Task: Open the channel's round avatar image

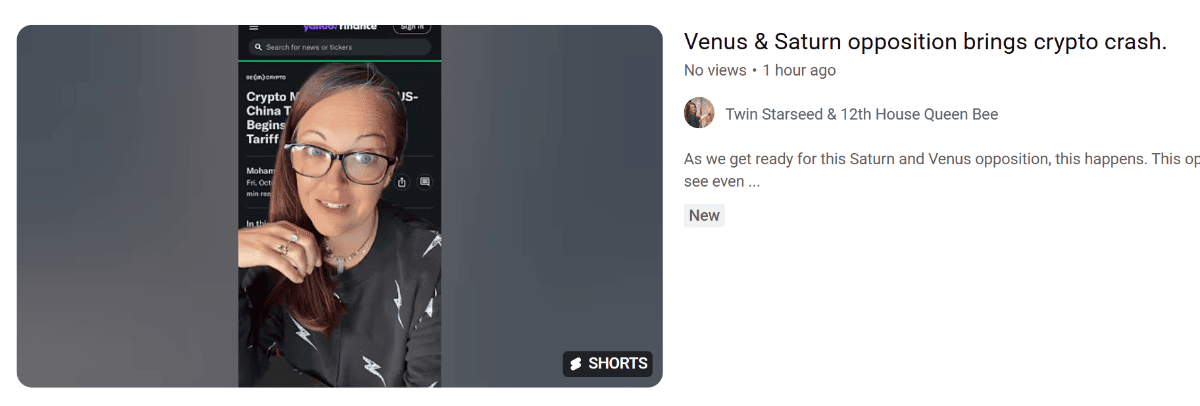Action: pos(699,113)
